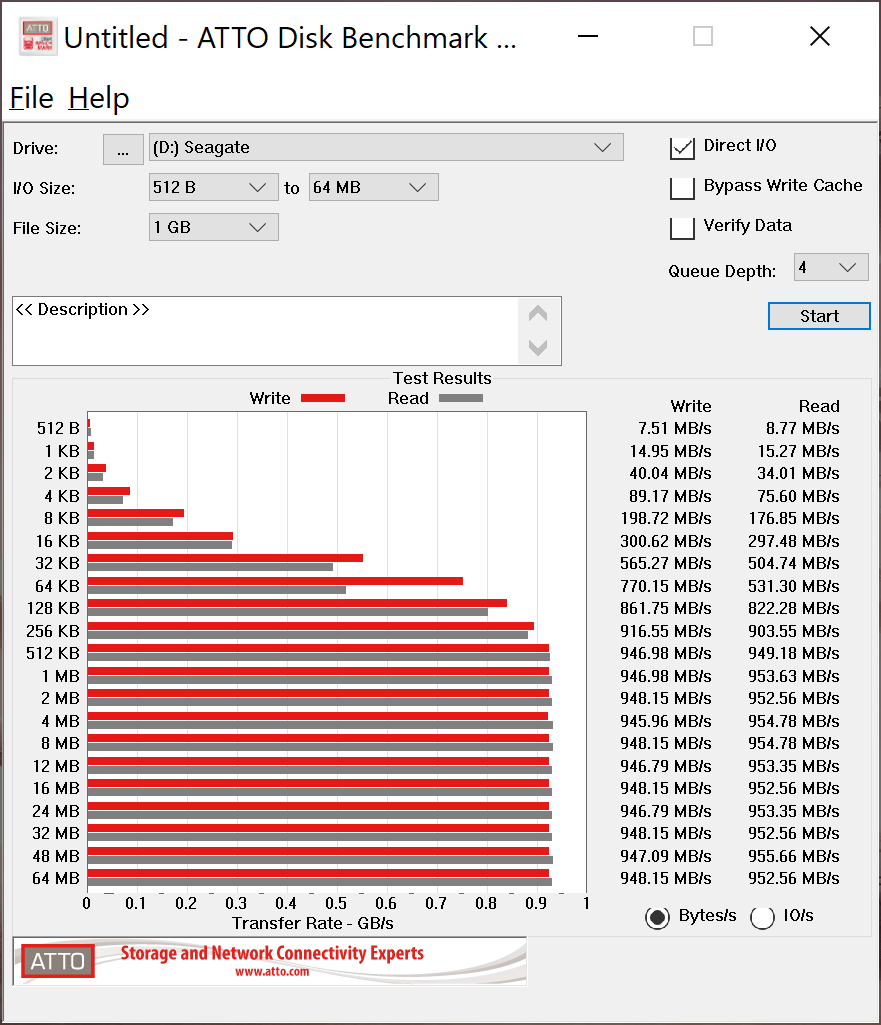
Task: Click the 128 KB row label
Action: [53, 609]
